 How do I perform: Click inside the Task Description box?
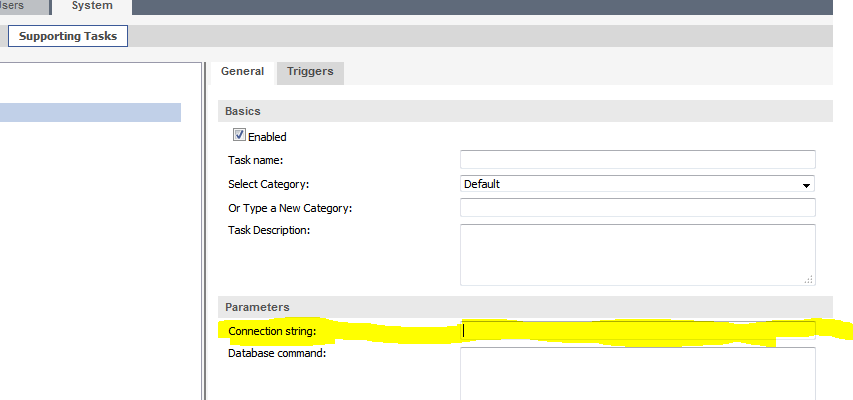coord(637,254)
